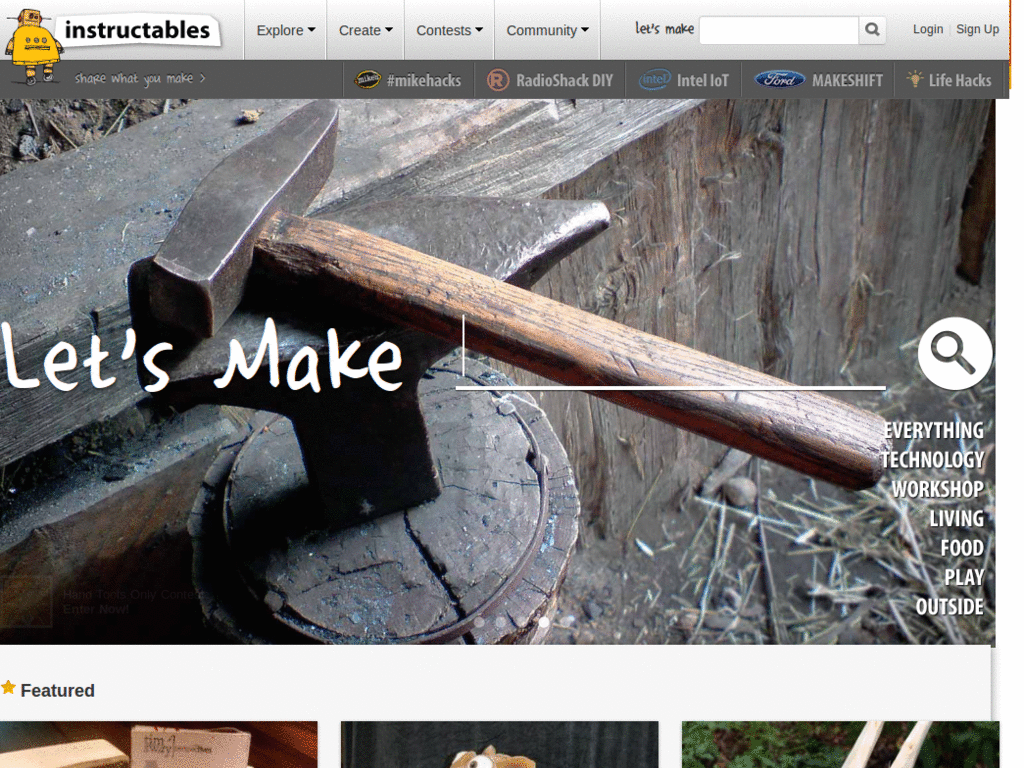Screen dimensions: 1024x768
Task: Expand the Create dropdown menu
Action: pos(366,31)
